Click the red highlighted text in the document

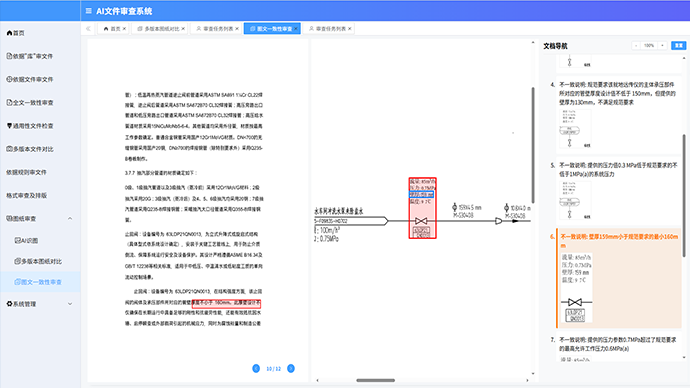(227, 304)
